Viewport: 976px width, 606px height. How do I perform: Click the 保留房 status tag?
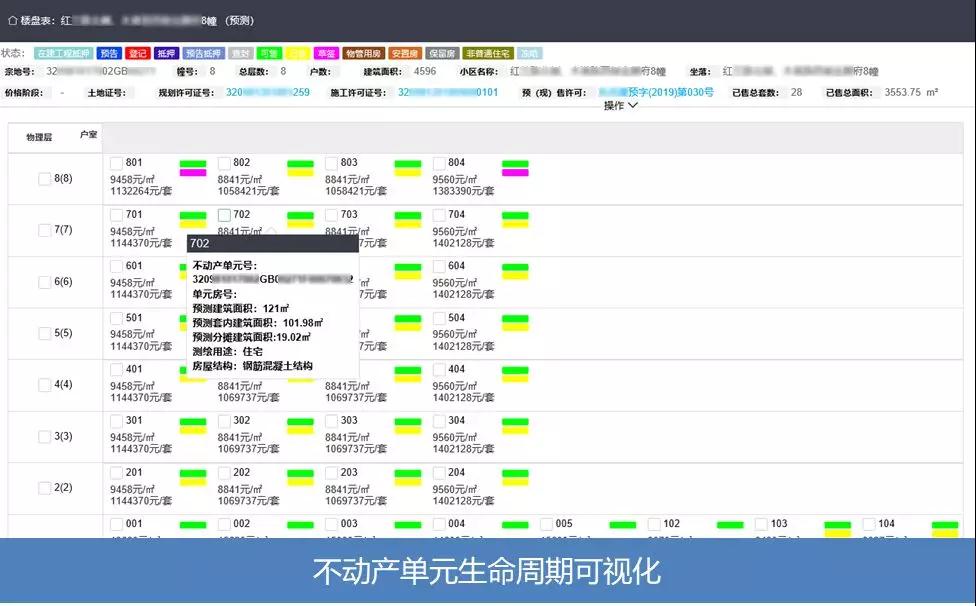pos(442,53)
